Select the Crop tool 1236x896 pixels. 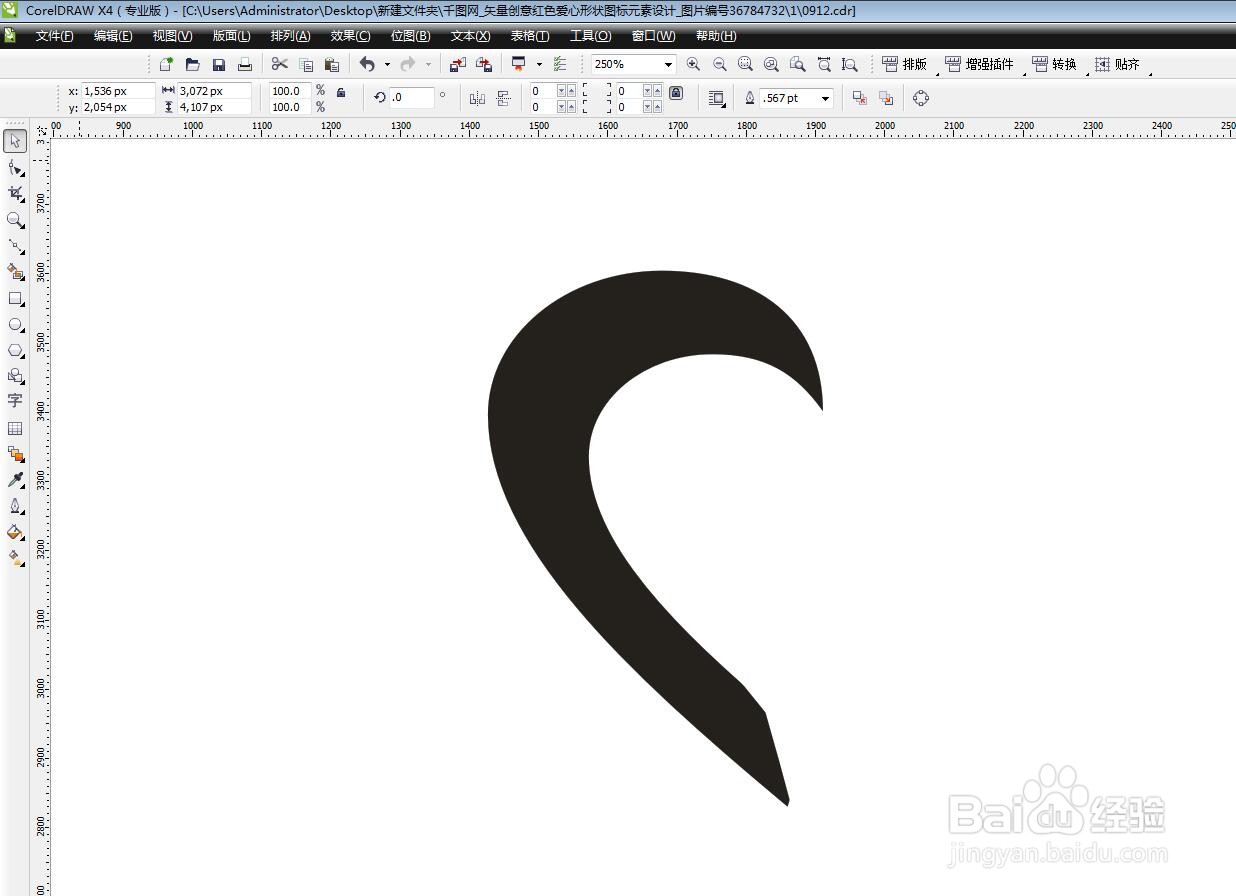click(x=15, y=193)
